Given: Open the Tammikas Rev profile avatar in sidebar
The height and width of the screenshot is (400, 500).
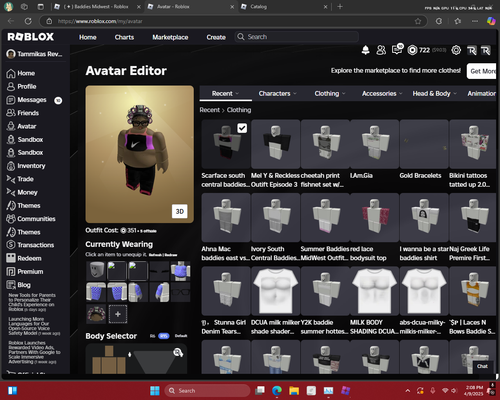Looking at the screenshot, I should 11,54.
